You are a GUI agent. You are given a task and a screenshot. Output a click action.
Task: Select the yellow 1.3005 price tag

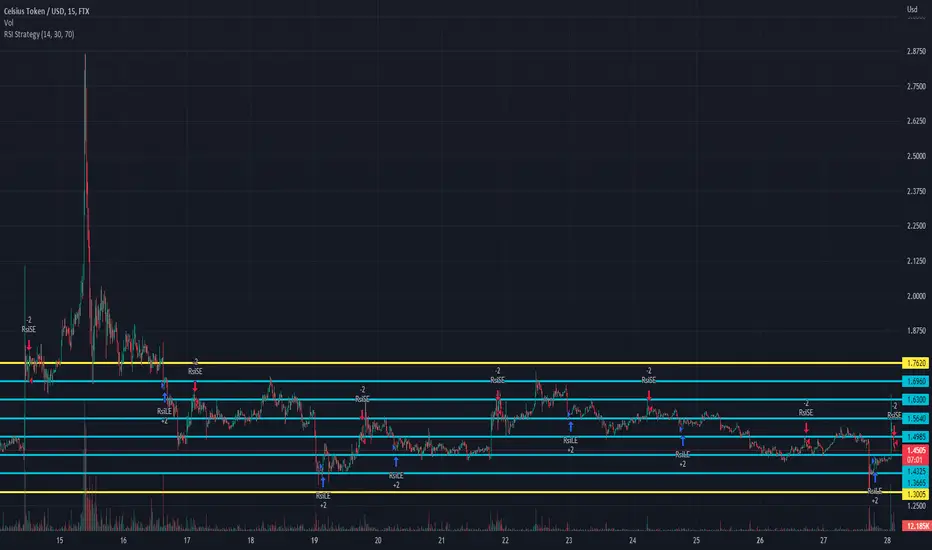coord(915,494)
